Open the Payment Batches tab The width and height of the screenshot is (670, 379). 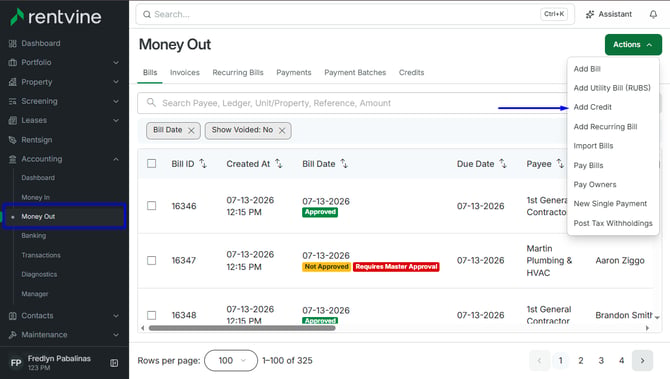[x=355, y=73]
